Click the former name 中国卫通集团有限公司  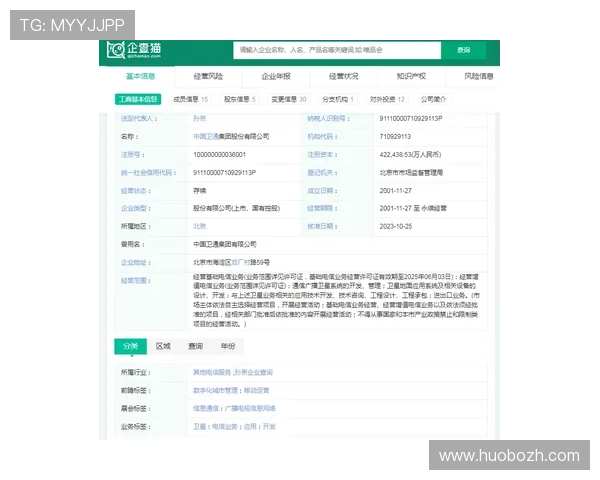225,244
